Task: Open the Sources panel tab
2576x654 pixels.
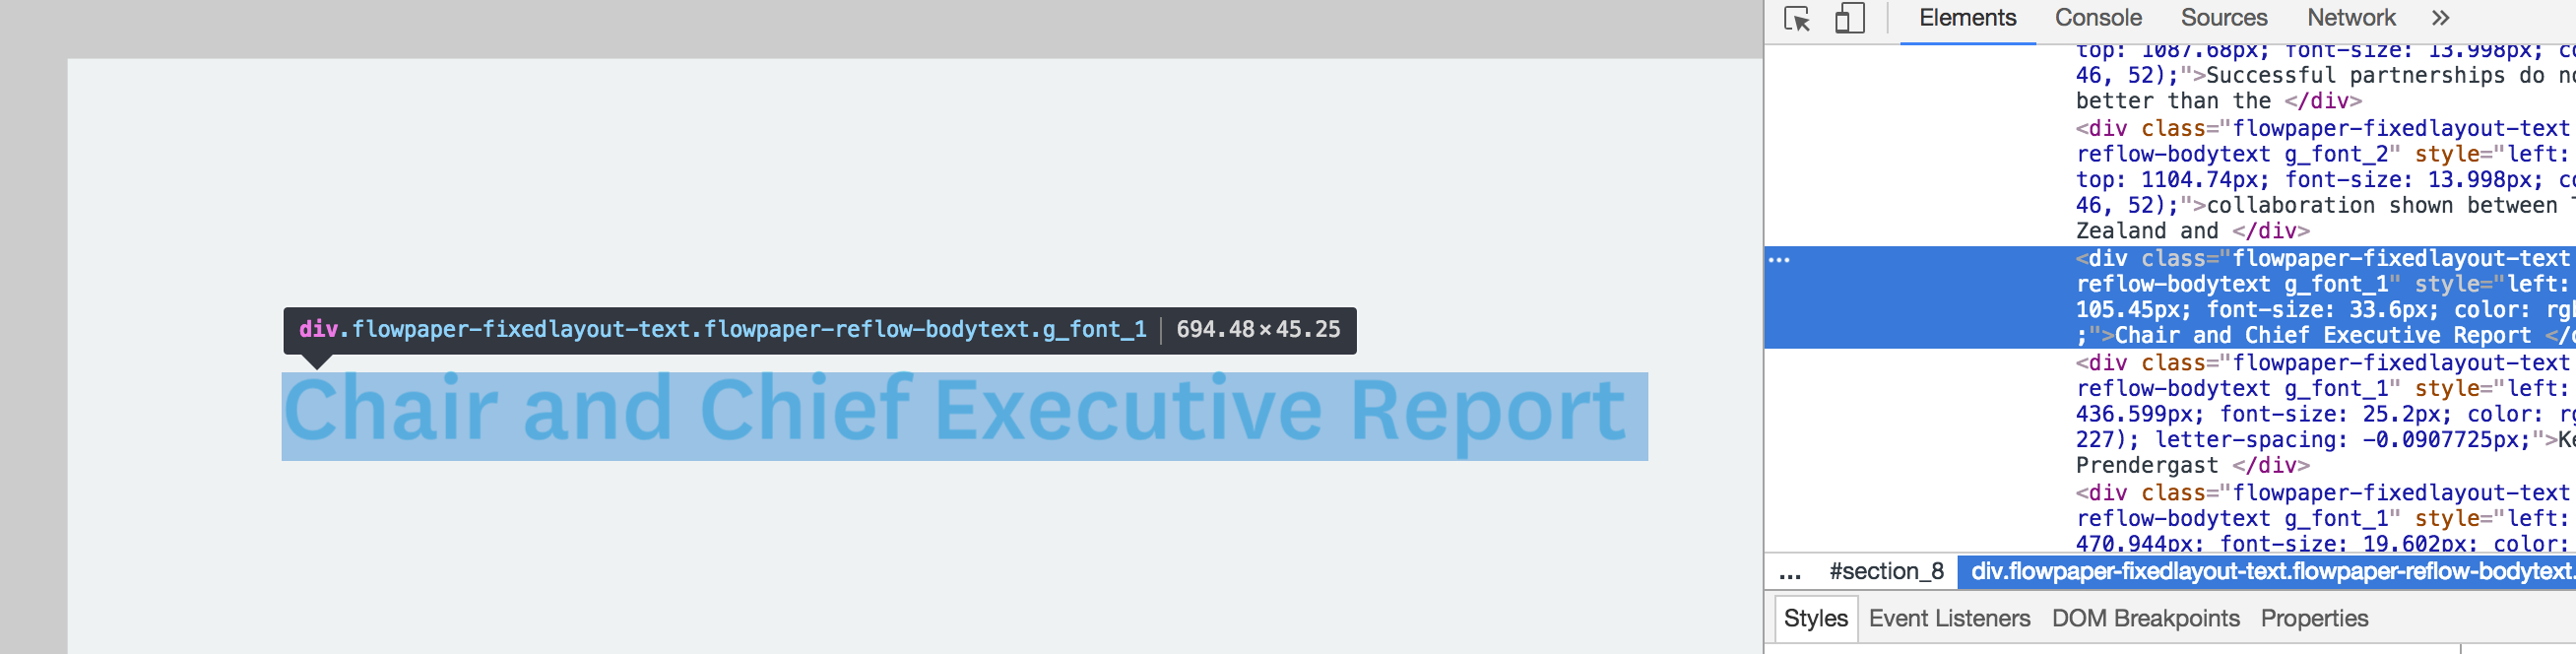Action: (x=2224, y=18)
